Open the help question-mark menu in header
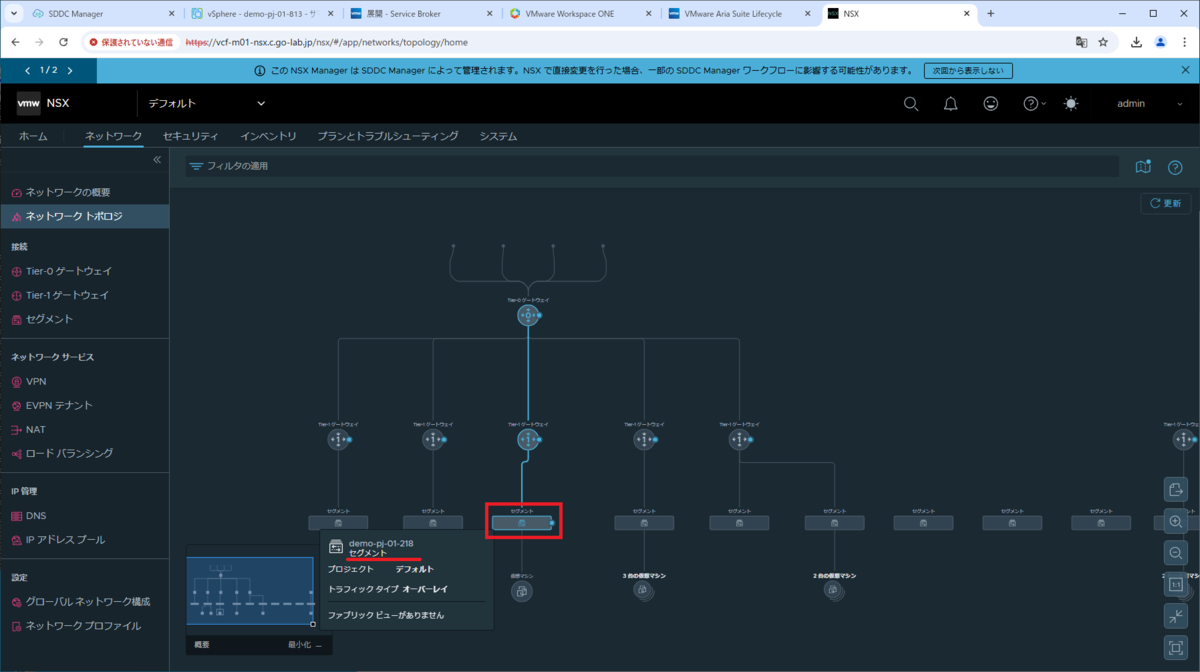The height and width of the screenshot is (672, 1200). tap(1034, 104)
